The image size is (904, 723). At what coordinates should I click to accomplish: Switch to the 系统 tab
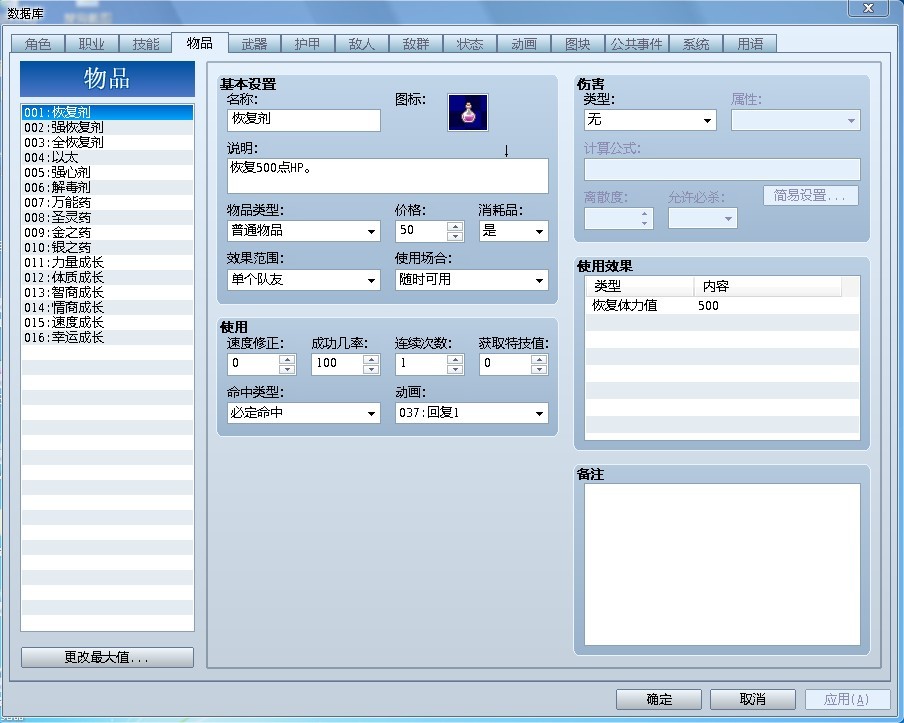696,44
